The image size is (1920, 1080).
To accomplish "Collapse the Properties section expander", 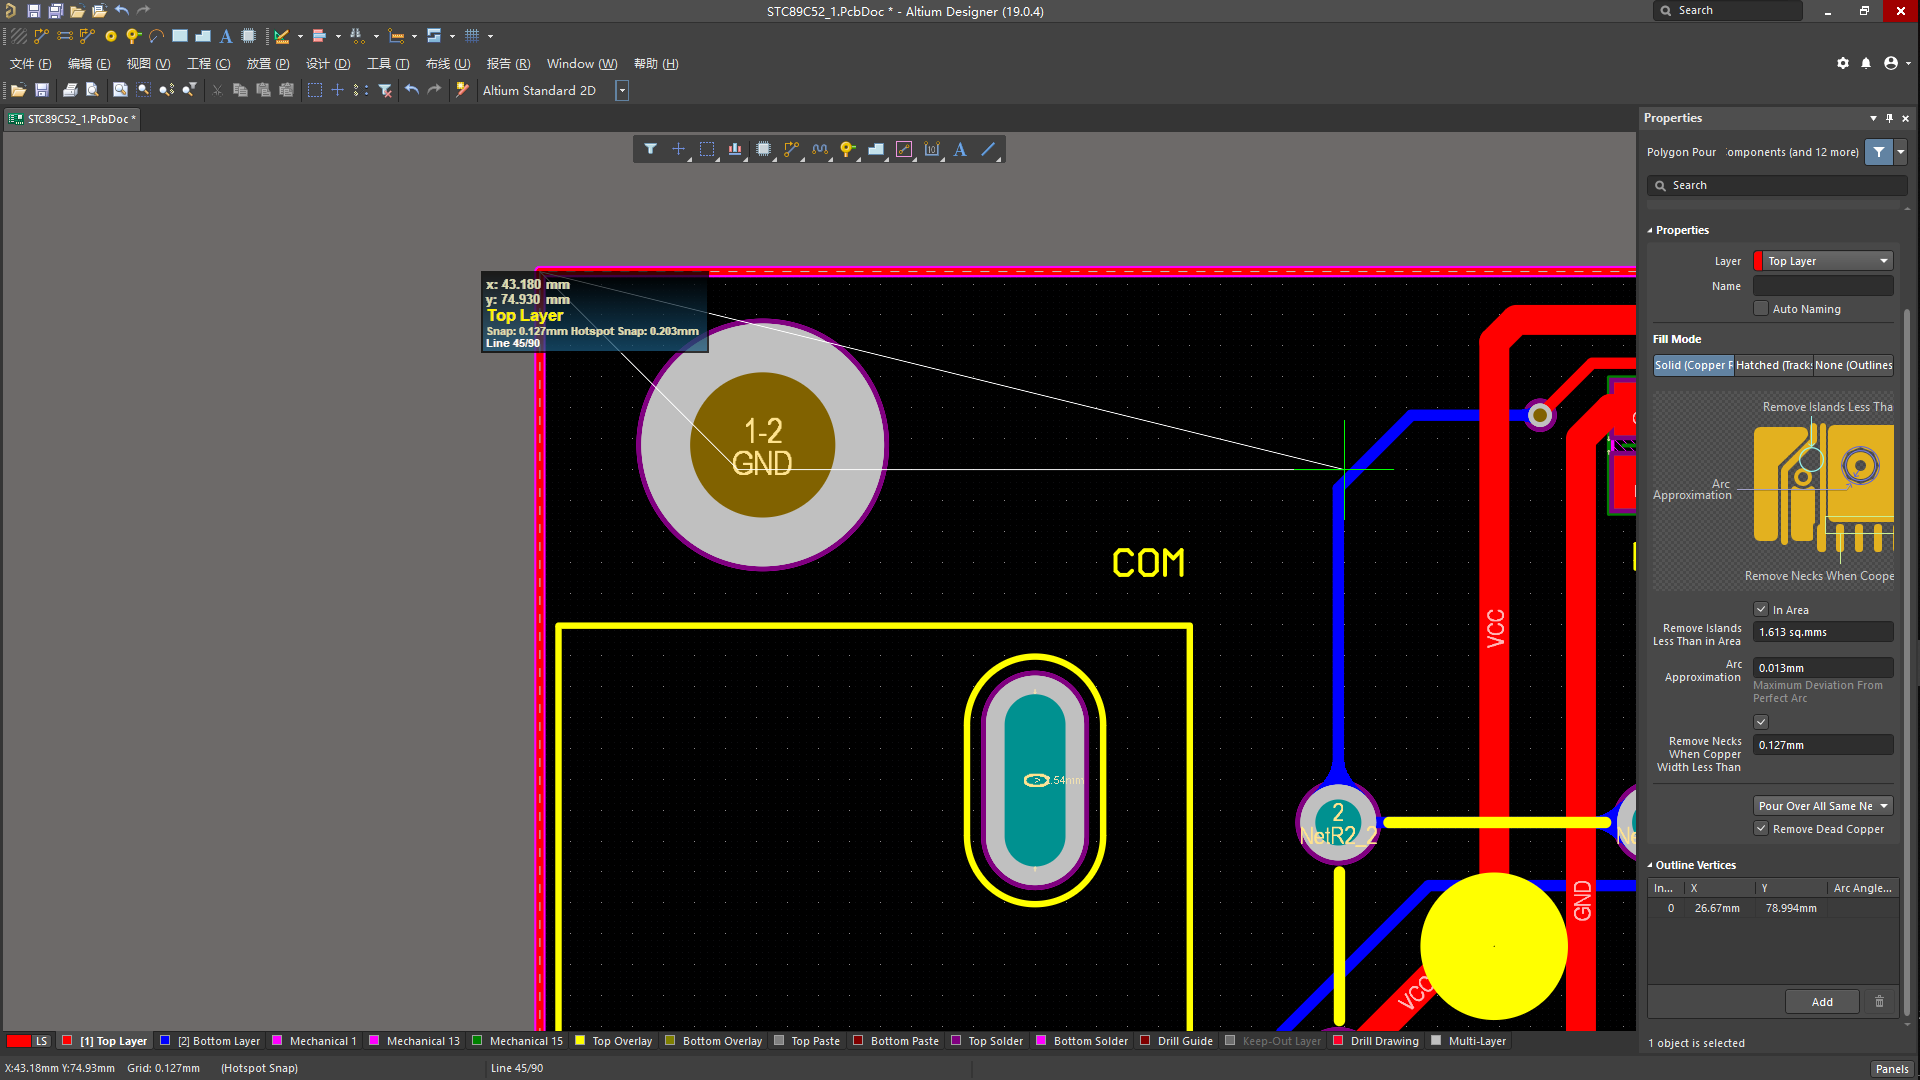I will click(x=1650, y=230).
